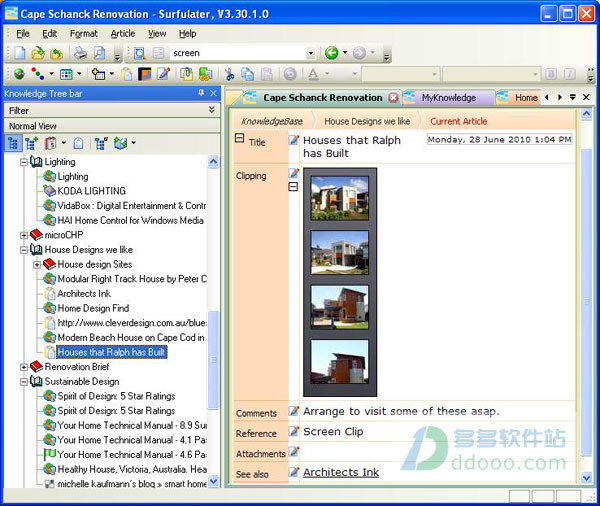
Task: Click the new folder icon
Action: tap(98, 73)
